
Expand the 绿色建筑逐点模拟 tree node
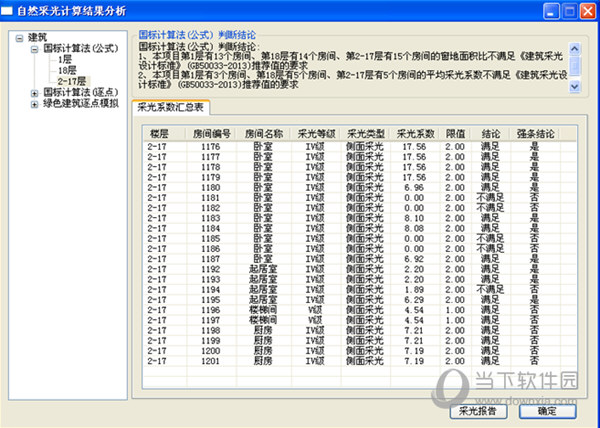(34, 102)
